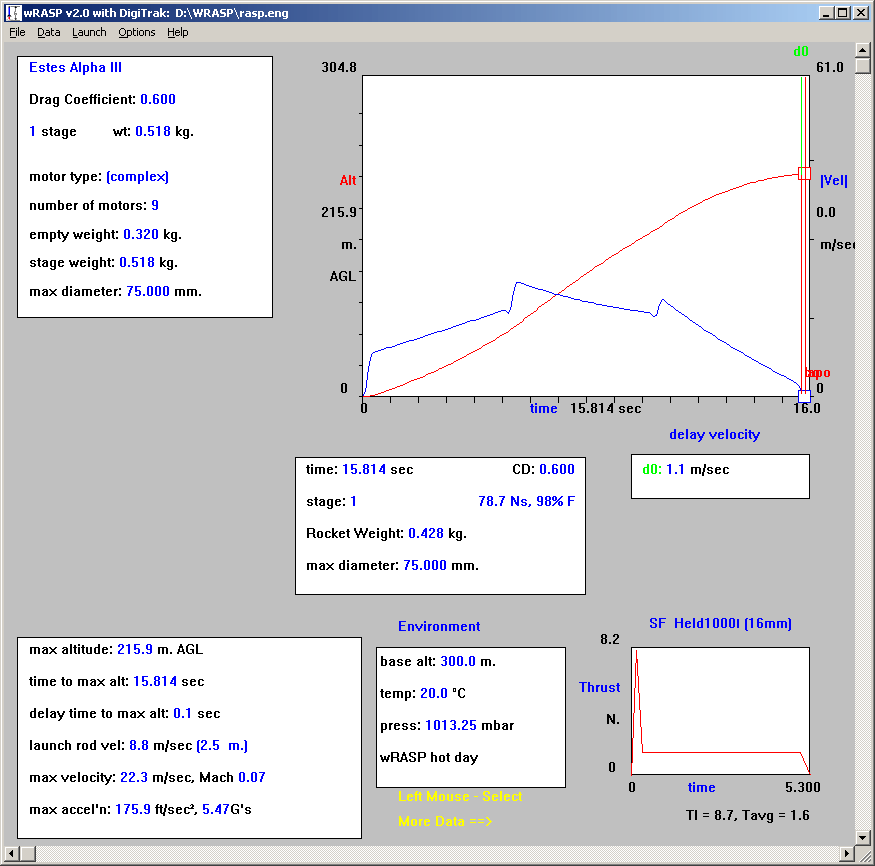Click the horizontal scrollbar left arrow
This screenshot has width=875, height=866.
(12, 853)
